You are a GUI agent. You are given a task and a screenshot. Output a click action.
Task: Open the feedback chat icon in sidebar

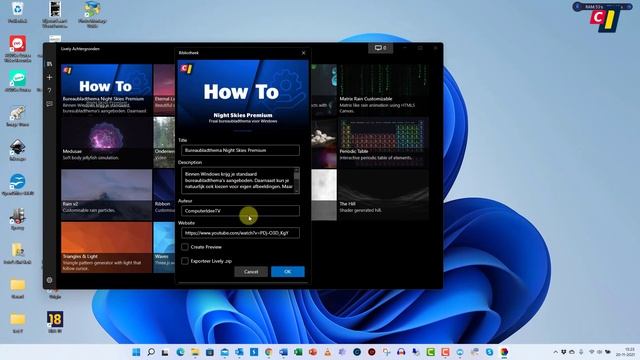49,104
